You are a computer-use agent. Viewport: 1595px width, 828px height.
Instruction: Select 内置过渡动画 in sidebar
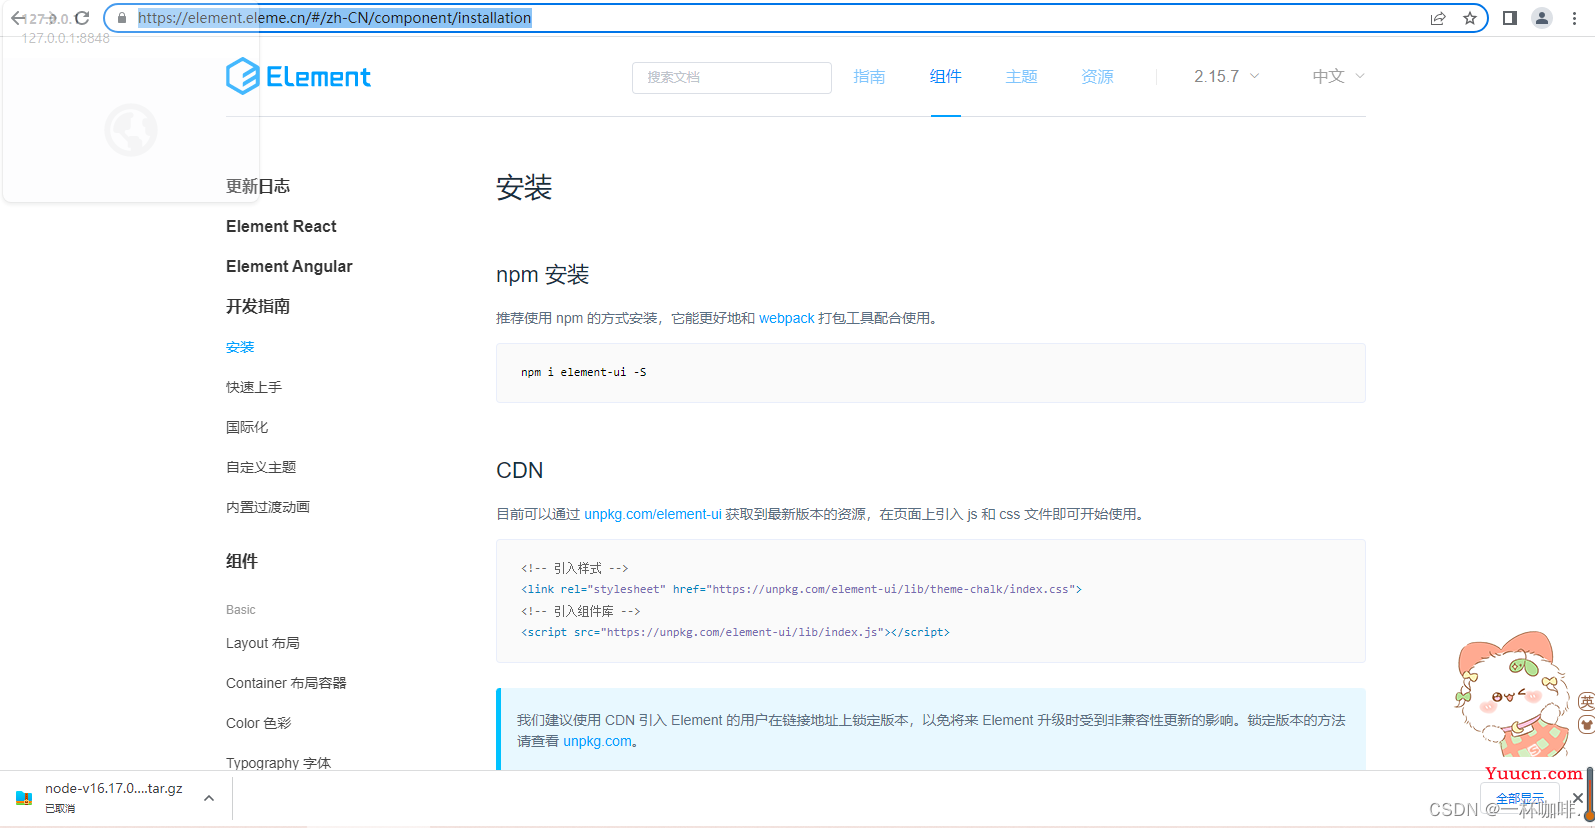point(268,507)
